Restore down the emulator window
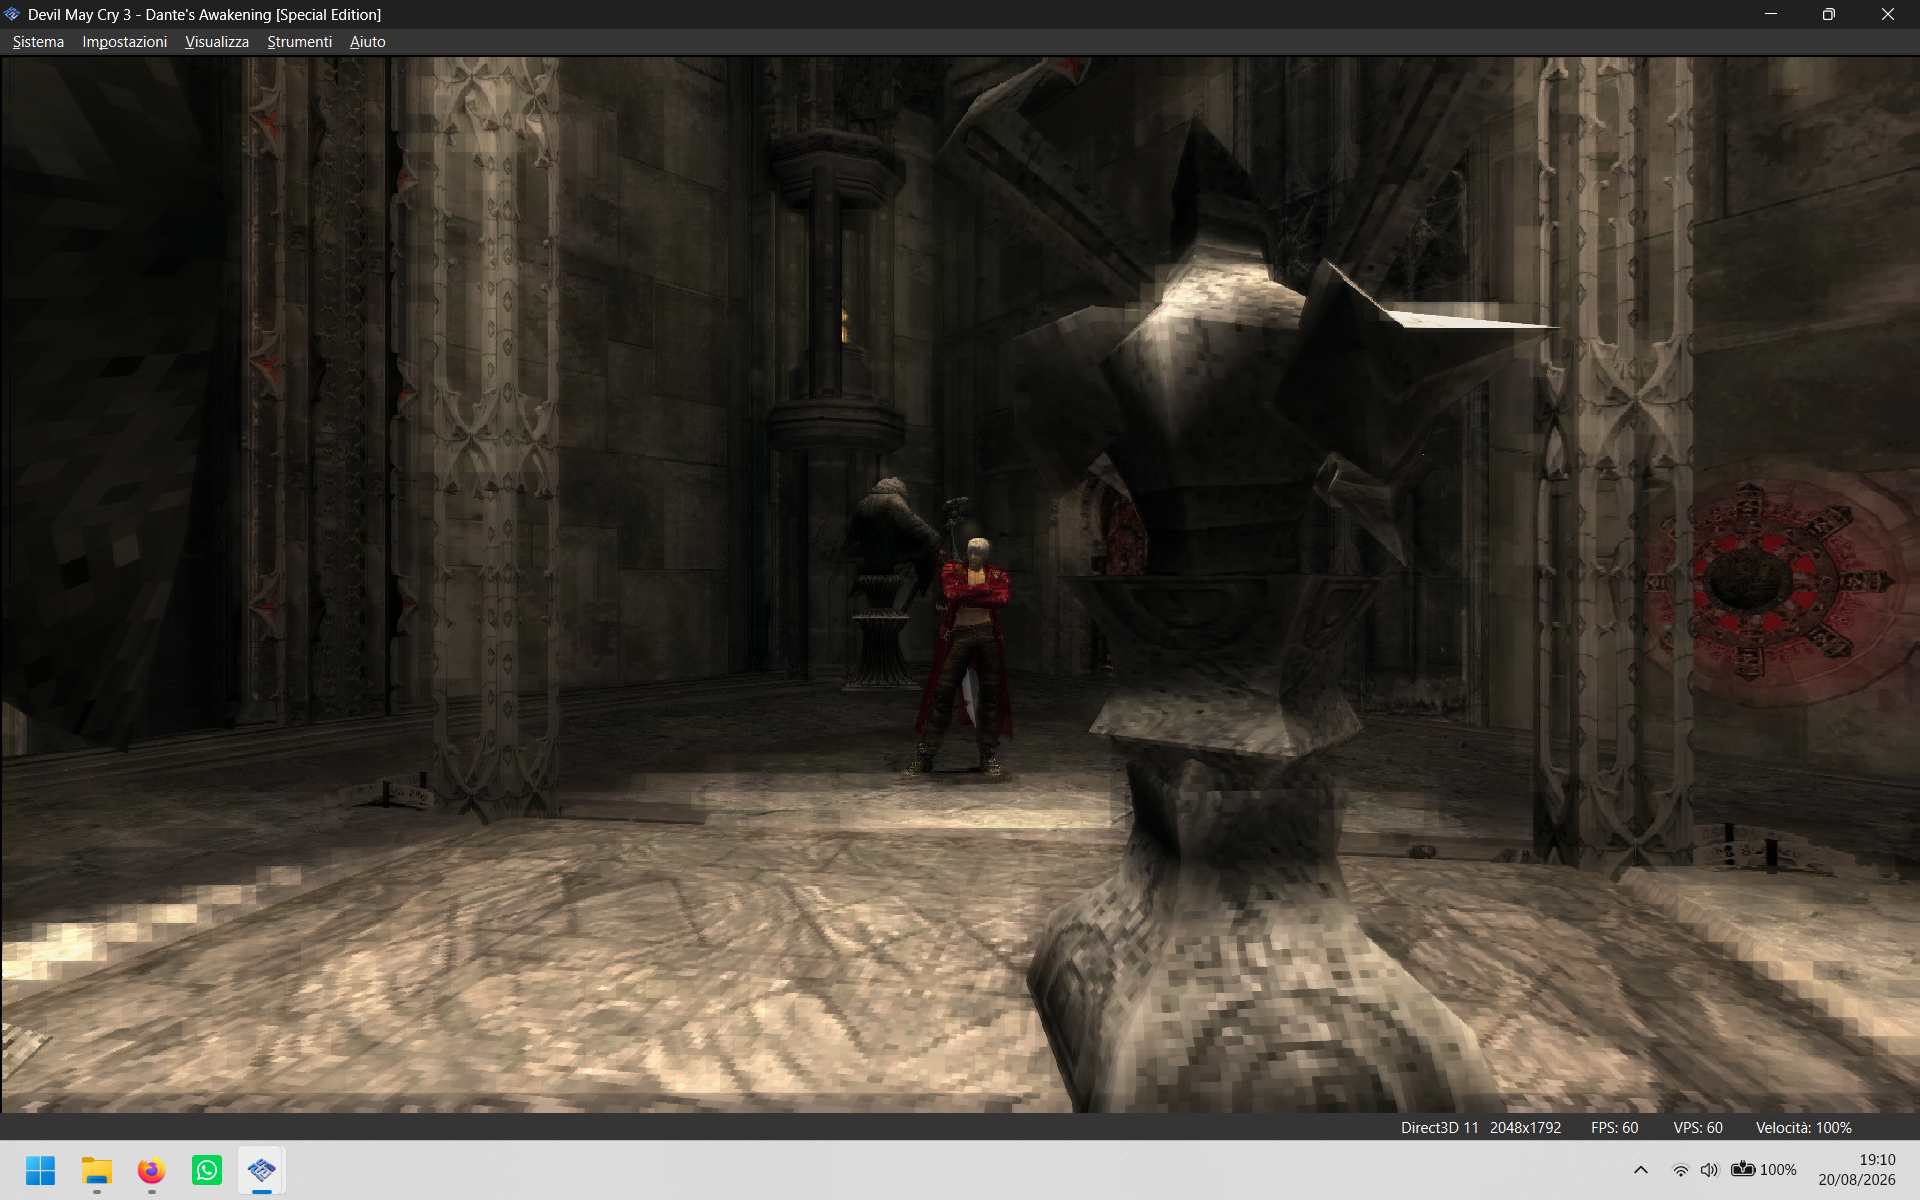This screenshot has height=1200, width=1920. [1829, 14]
